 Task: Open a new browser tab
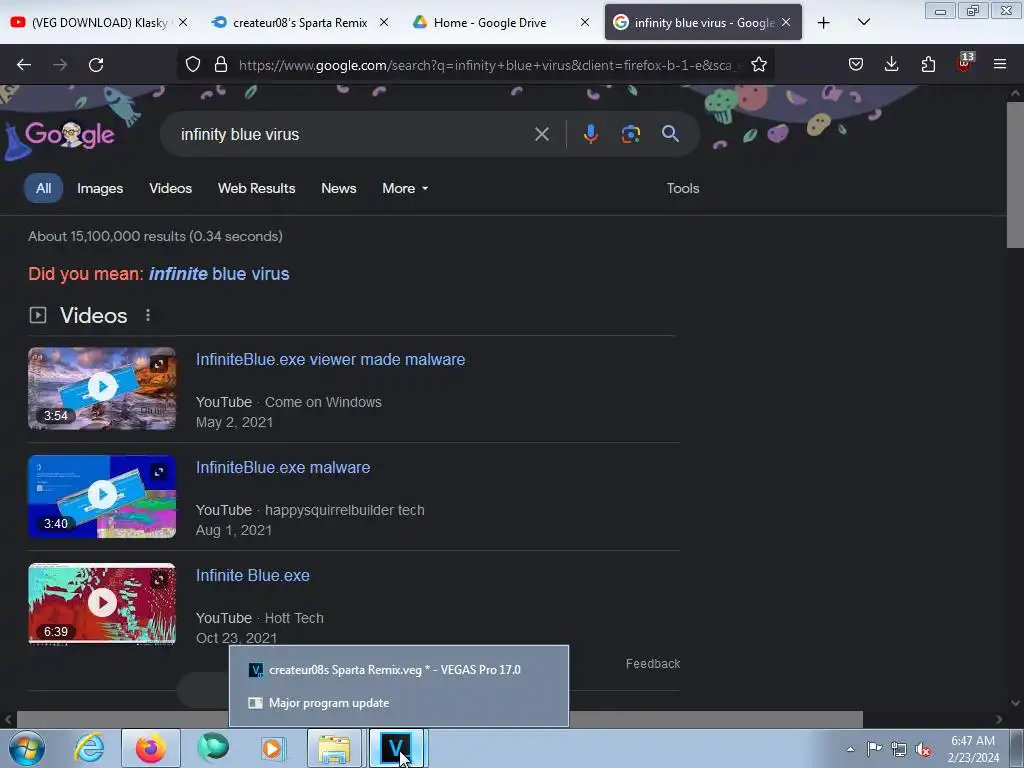(824, 23)
